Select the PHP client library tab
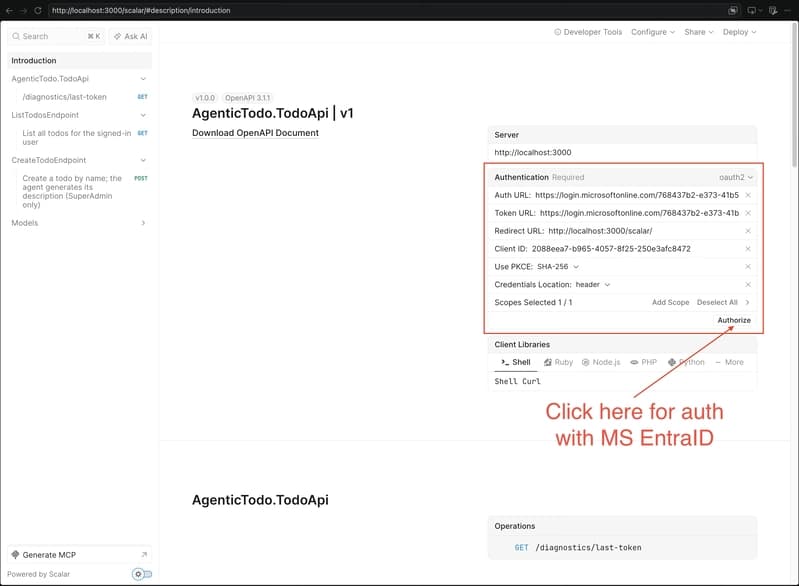Screen dimensions: 799x586 (644, 362)
